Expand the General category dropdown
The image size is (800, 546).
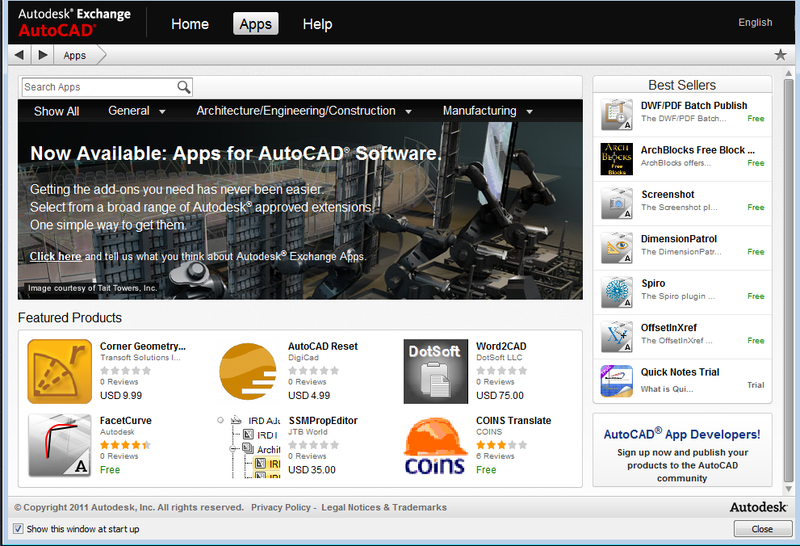(x=136, y=111)
